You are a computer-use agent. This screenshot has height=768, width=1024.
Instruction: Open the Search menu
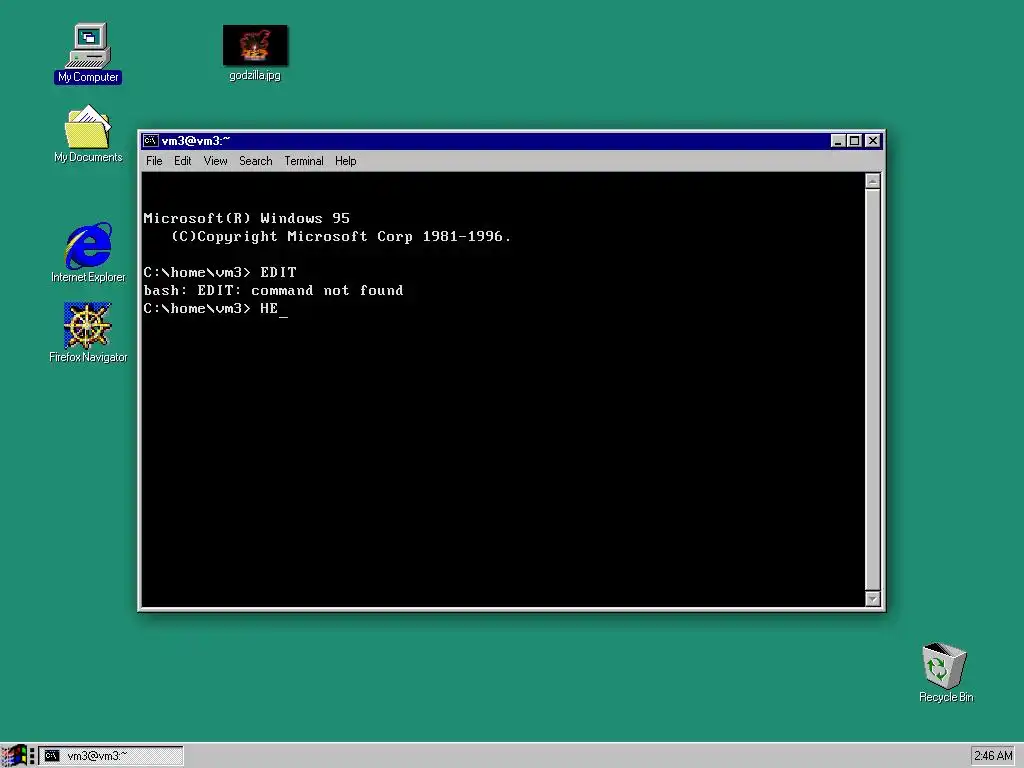(x=255, y=161)
